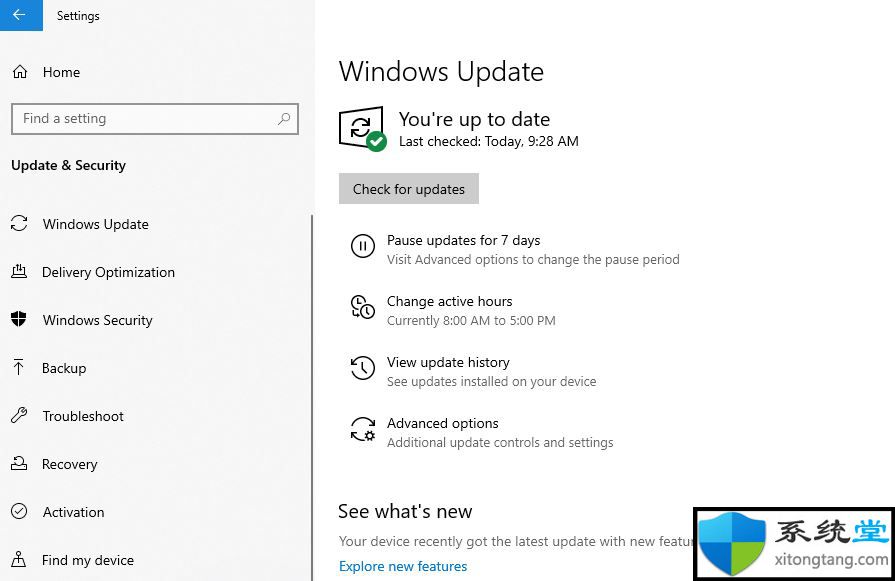Click the update status icon with green check

point(362,129)
